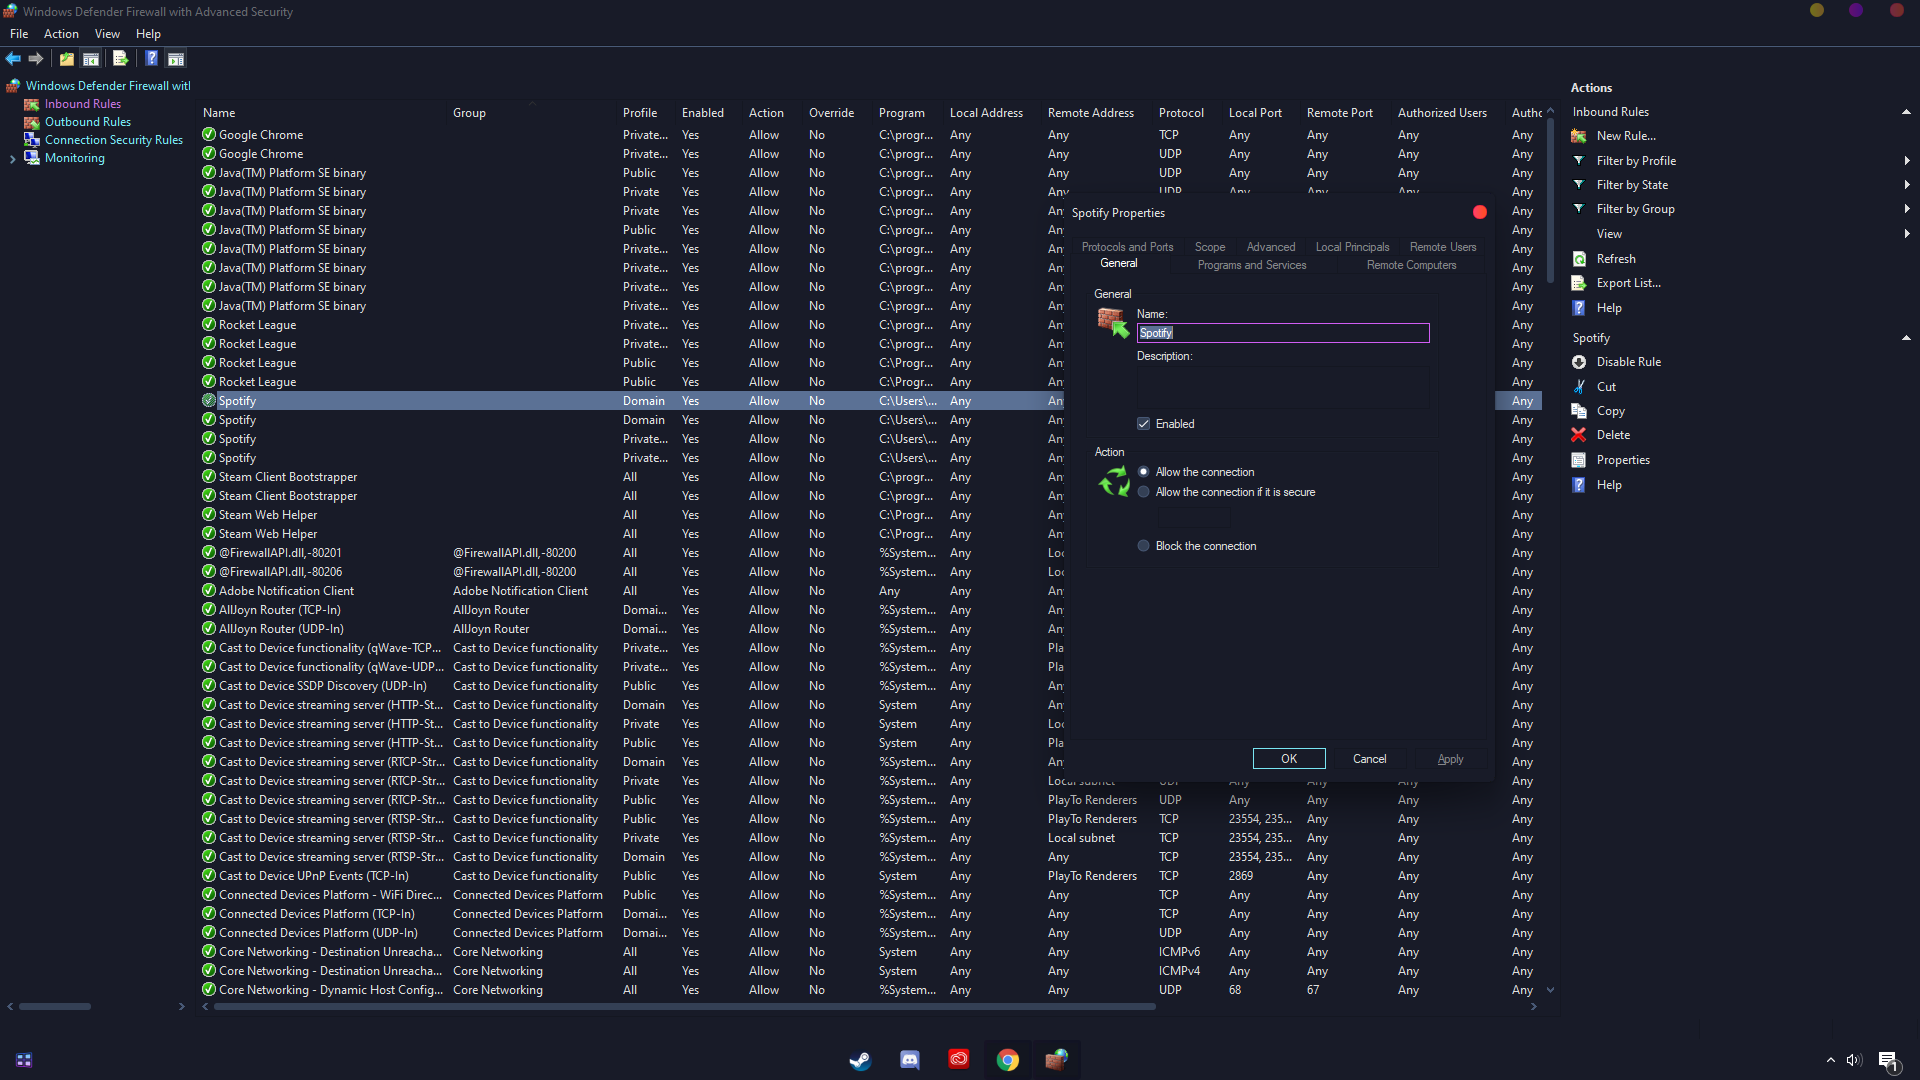Switch to Programs and Services tab
1920x1080 pixels.
(1252, 265)
